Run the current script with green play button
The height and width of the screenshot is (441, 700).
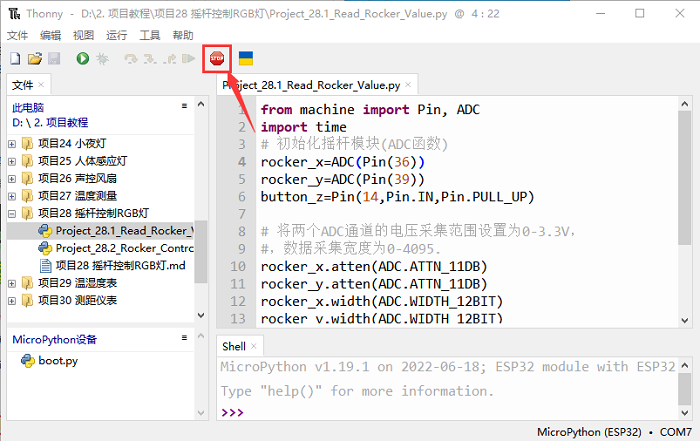pos(82,59)
